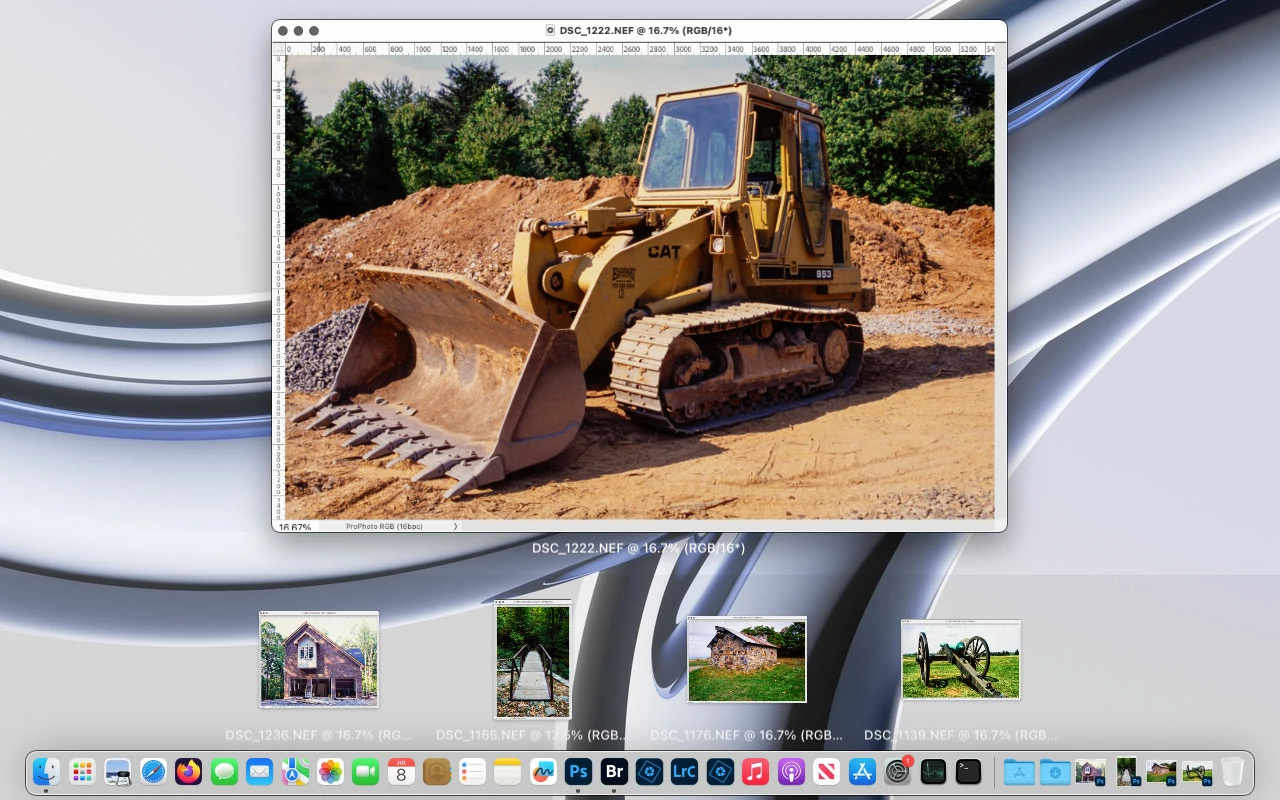The height and width of the screenshot is (800, 1280).
Task: Restore minimized brick house Photoshop window in Dock
Action: (x=1090, y=772)
